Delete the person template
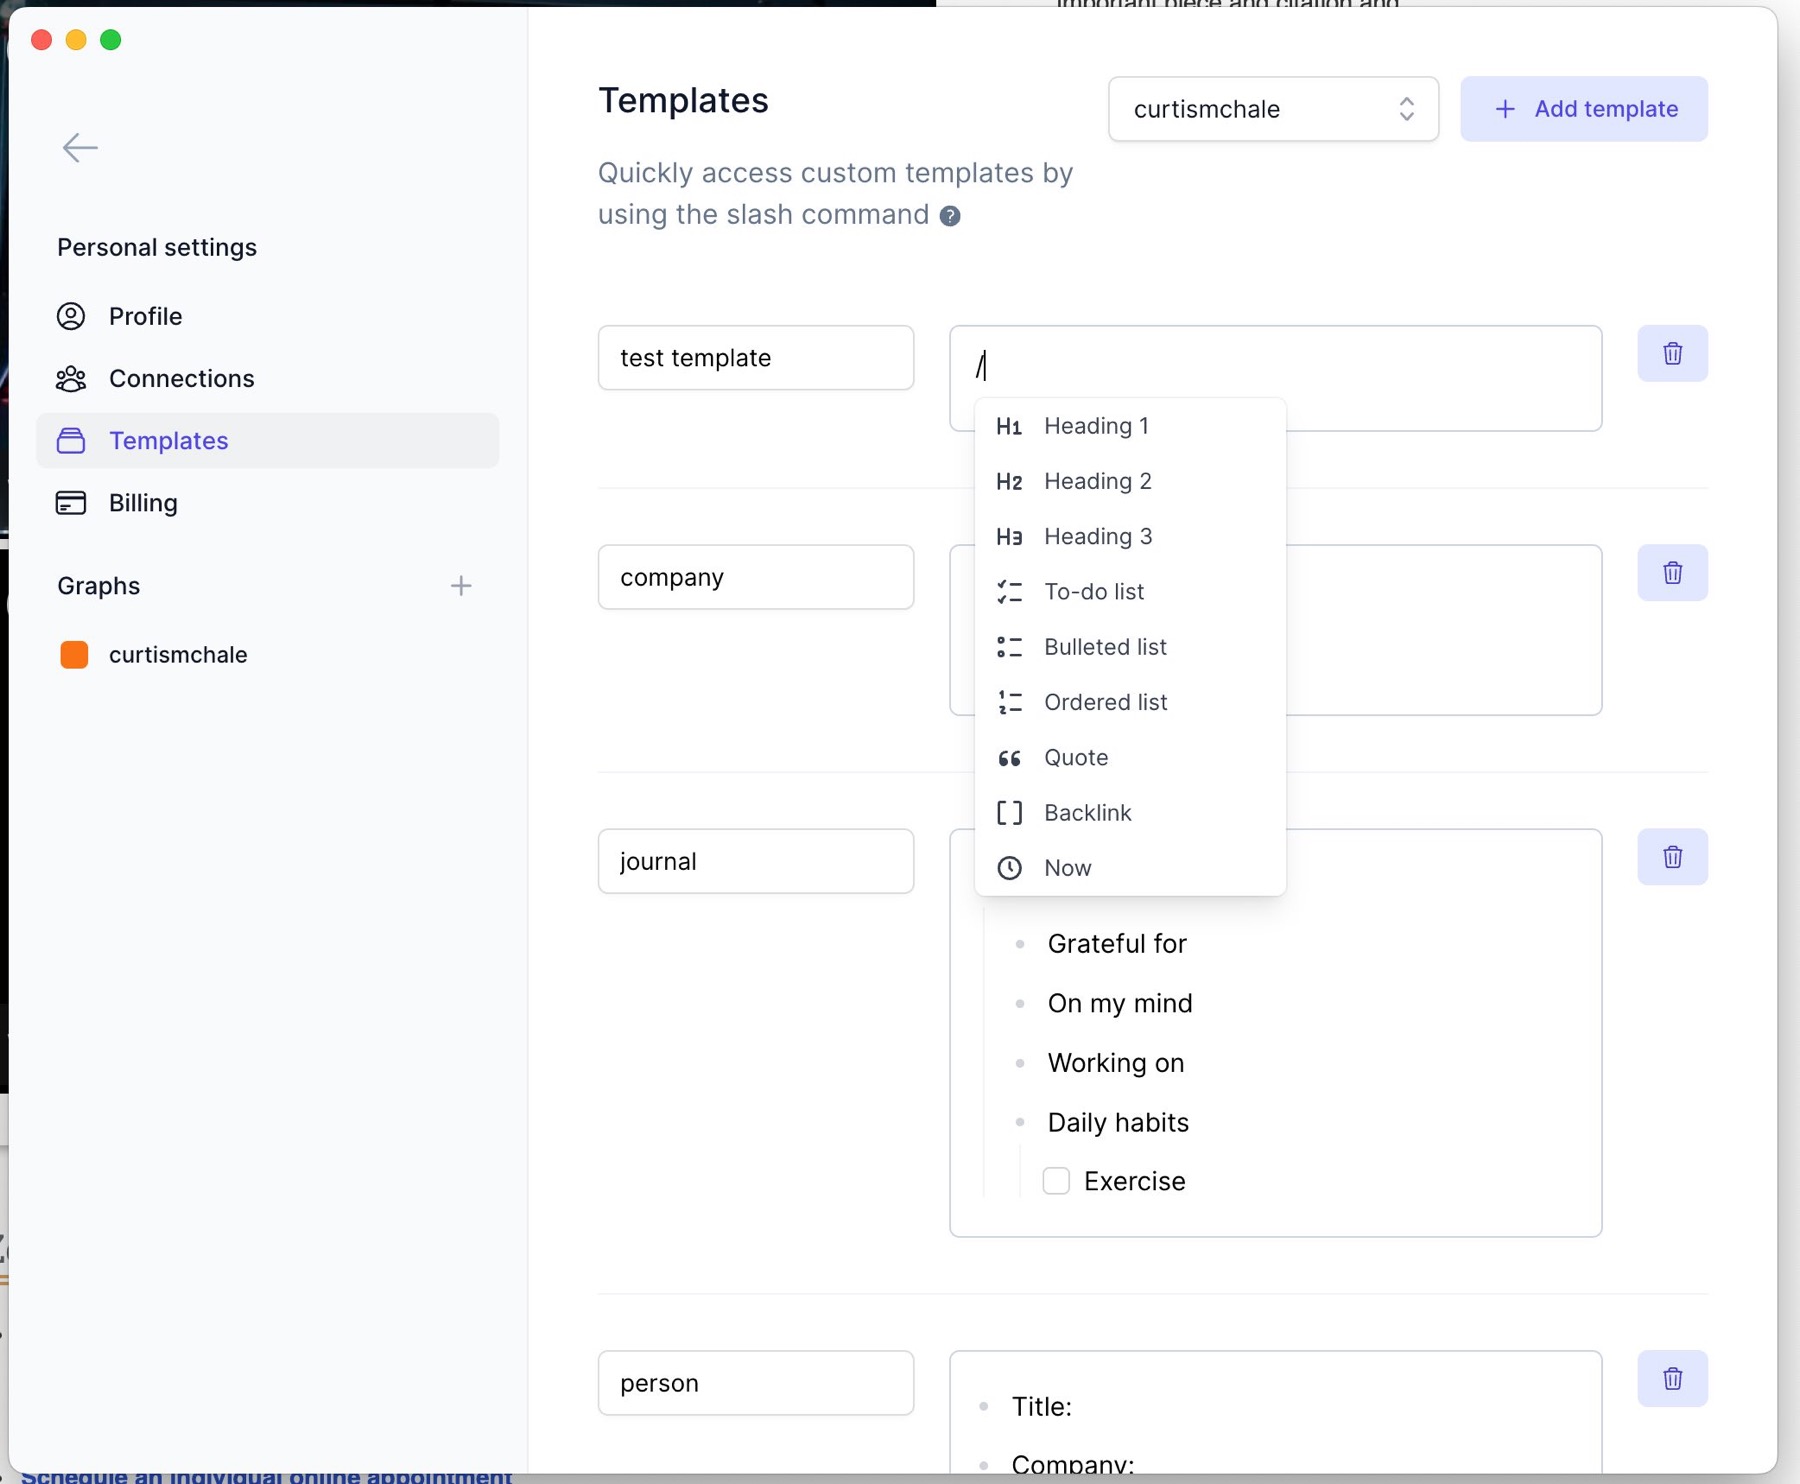This screenshot has height=1484, width=1800. [x=1672, y=1379]
